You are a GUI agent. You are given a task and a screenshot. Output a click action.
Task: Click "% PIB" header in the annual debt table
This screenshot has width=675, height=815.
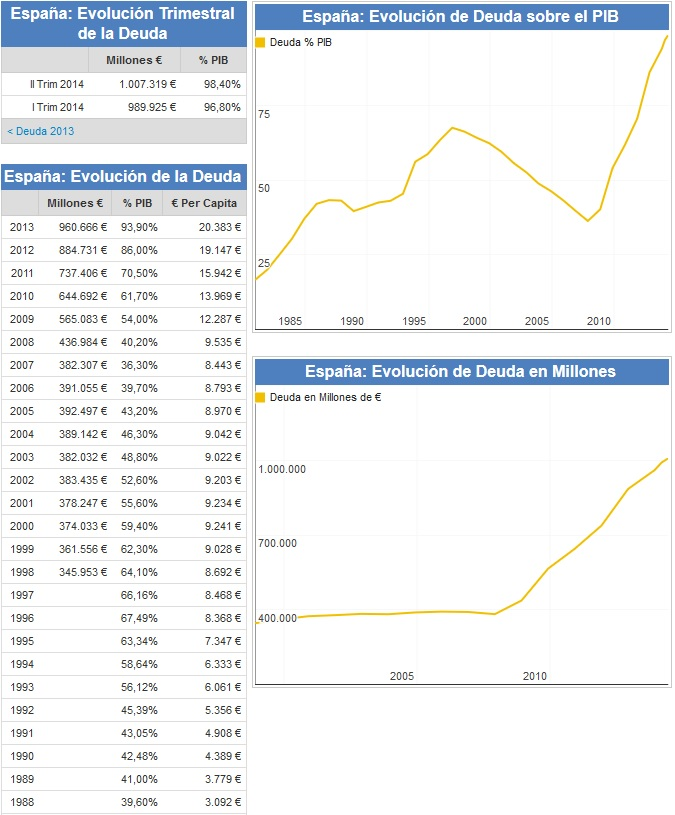(137, 203)
